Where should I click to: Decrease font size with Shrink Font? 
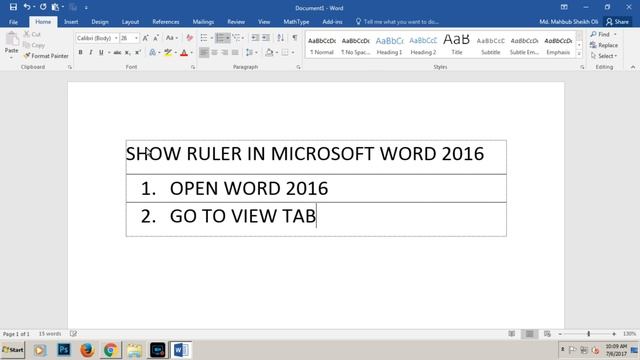click(x=156, y=38)
